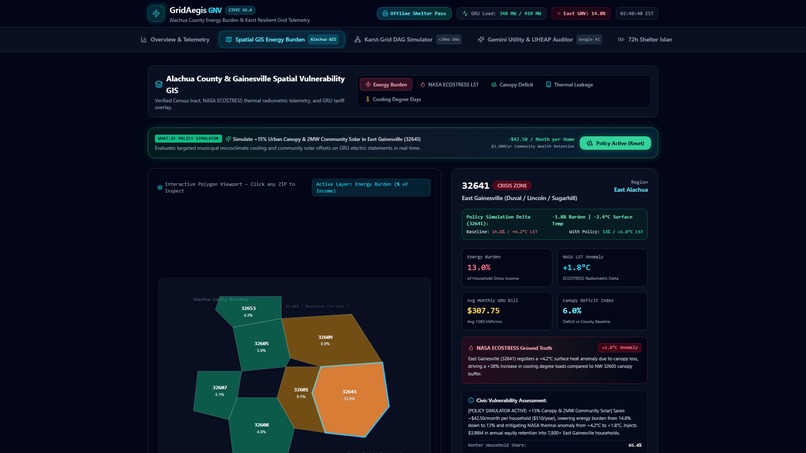The image size is (806, 453).
Task: Click the East Alachua region link
Action: coord(630,190)
